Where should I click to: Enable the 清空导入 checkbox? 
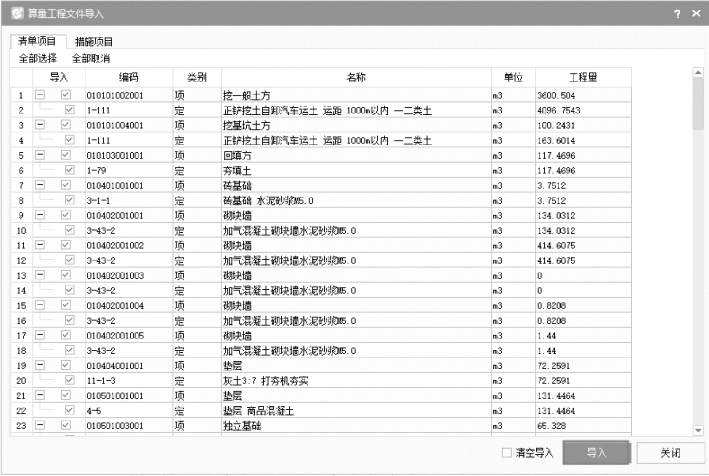507,452
